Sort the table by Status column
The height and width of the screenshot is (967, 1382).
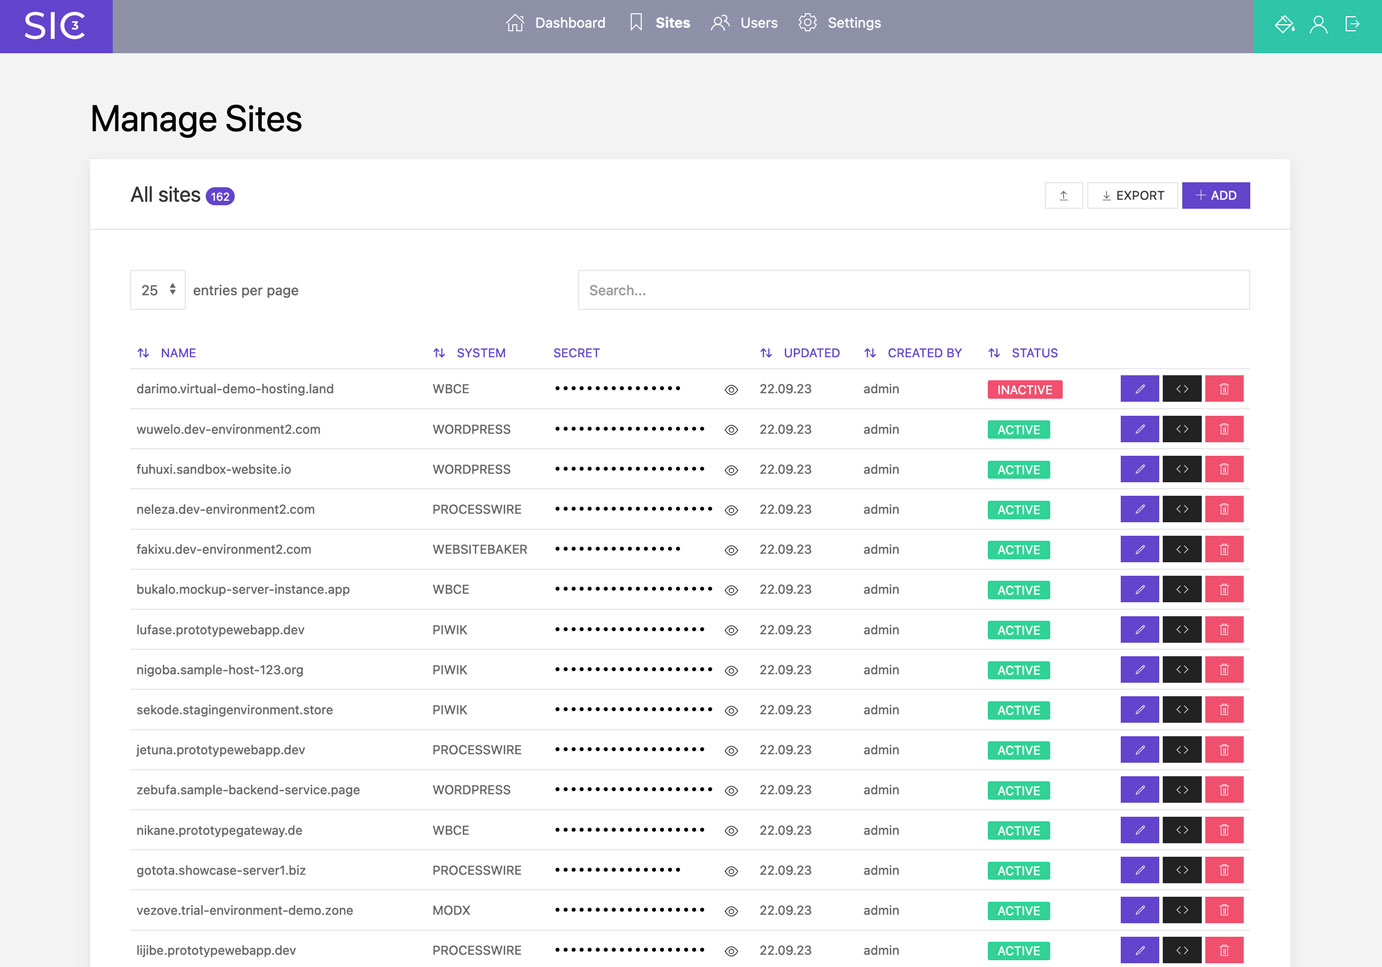(1023, 353)
